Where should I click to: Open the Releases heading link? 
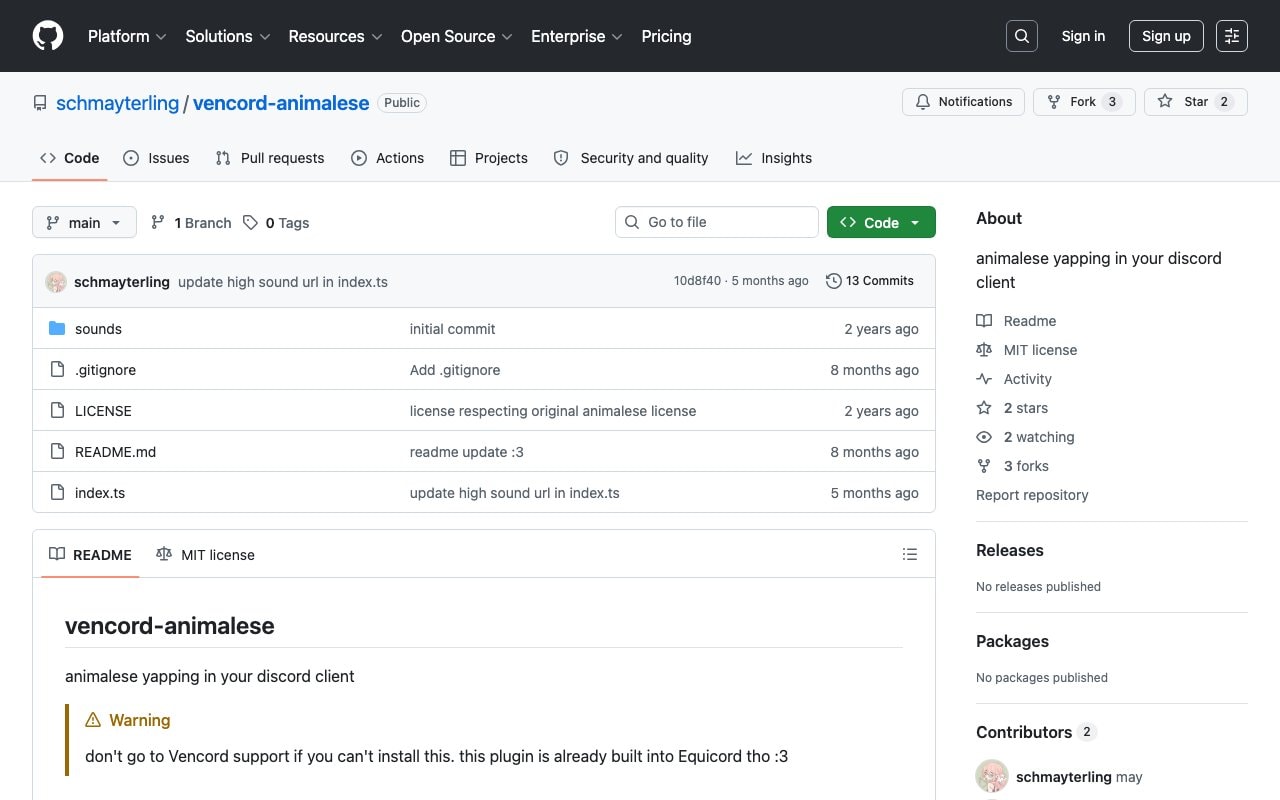coord(1010,551)
